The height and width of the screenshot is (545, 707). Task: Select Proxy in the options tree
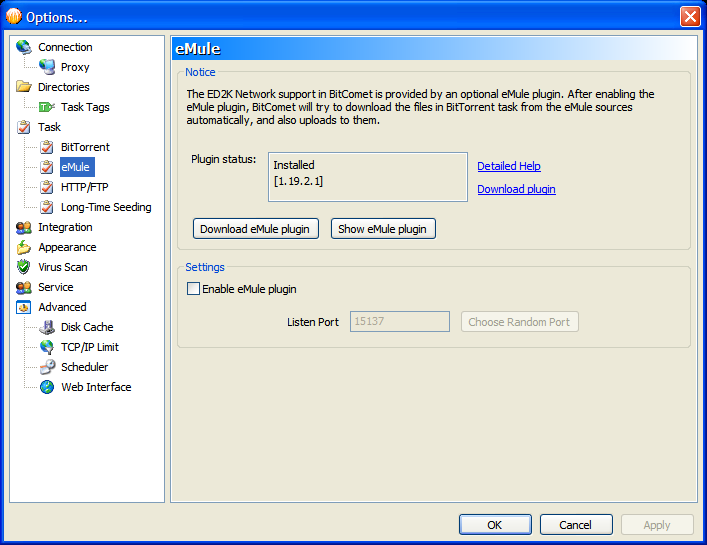click(75, 67)
